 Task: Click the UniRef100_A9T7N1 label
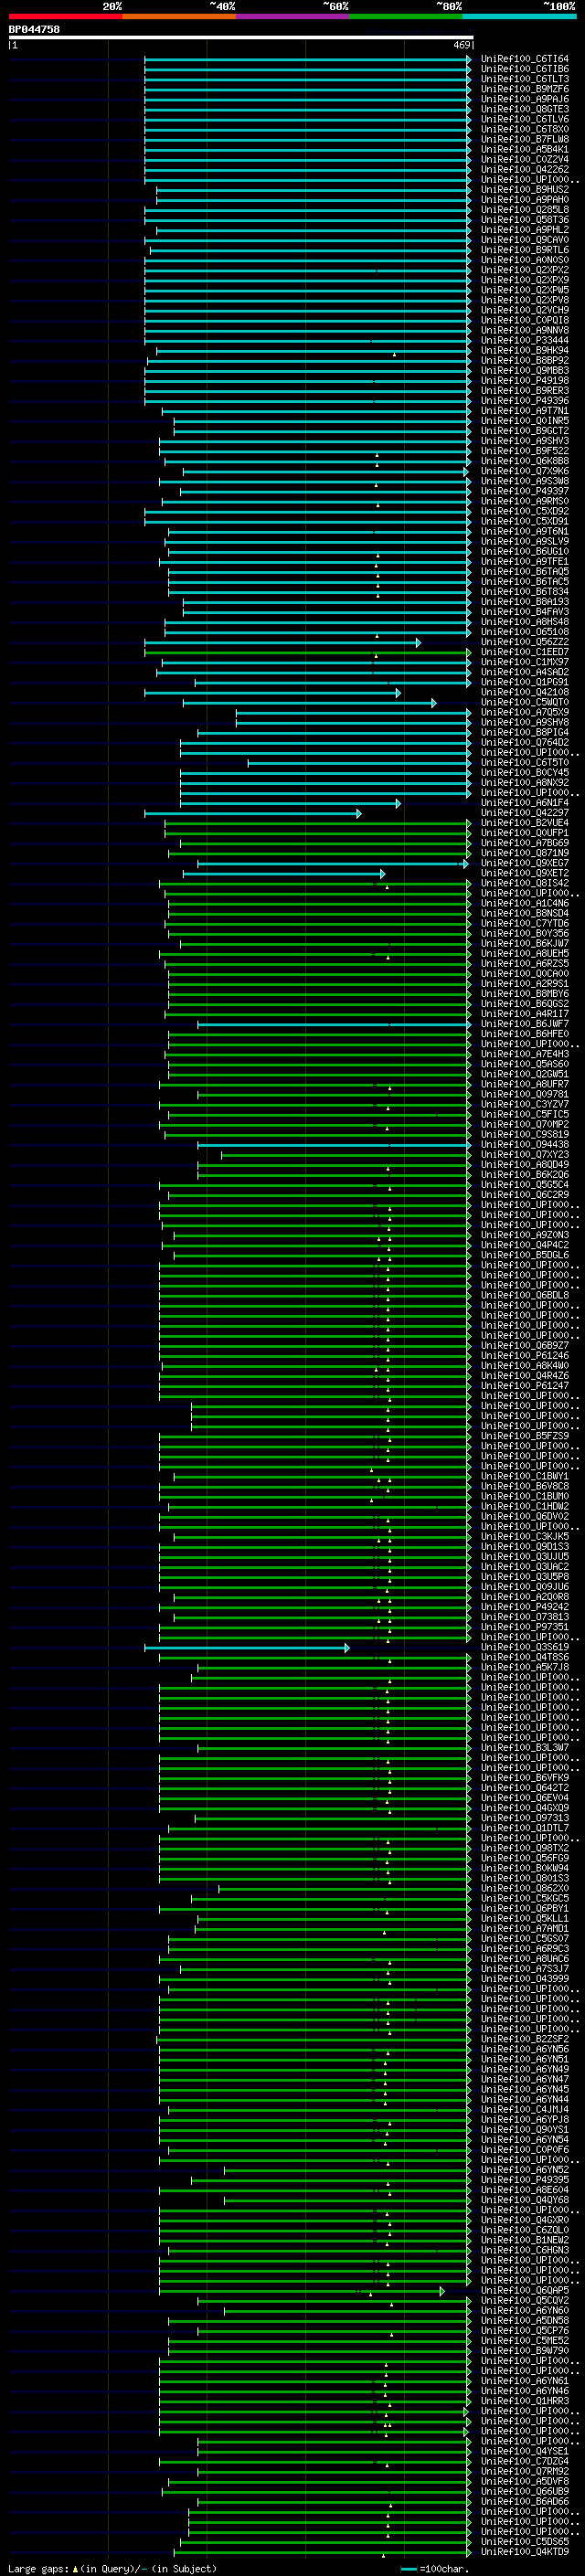click(x=524, y=410)
